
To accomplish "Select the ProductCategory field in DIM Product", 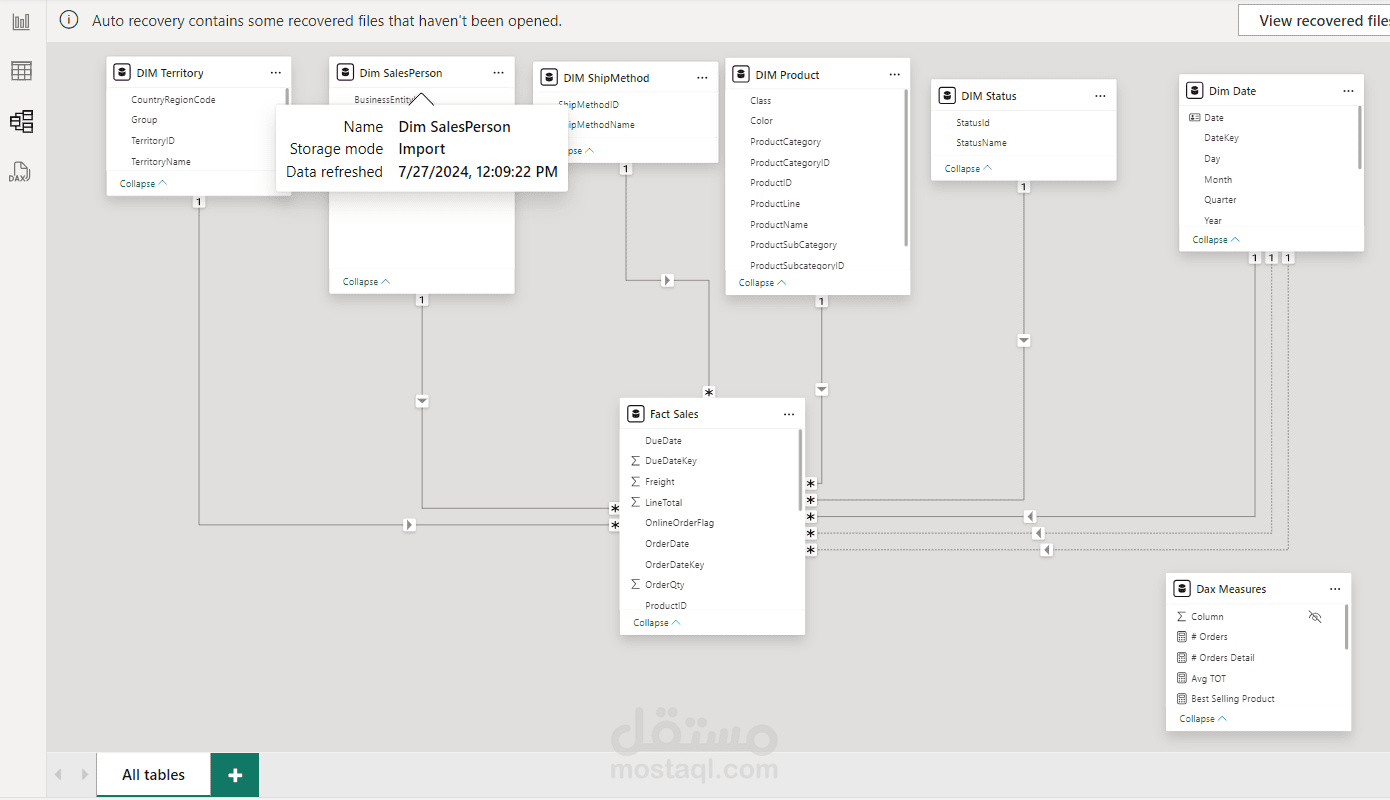I will 785,142.
